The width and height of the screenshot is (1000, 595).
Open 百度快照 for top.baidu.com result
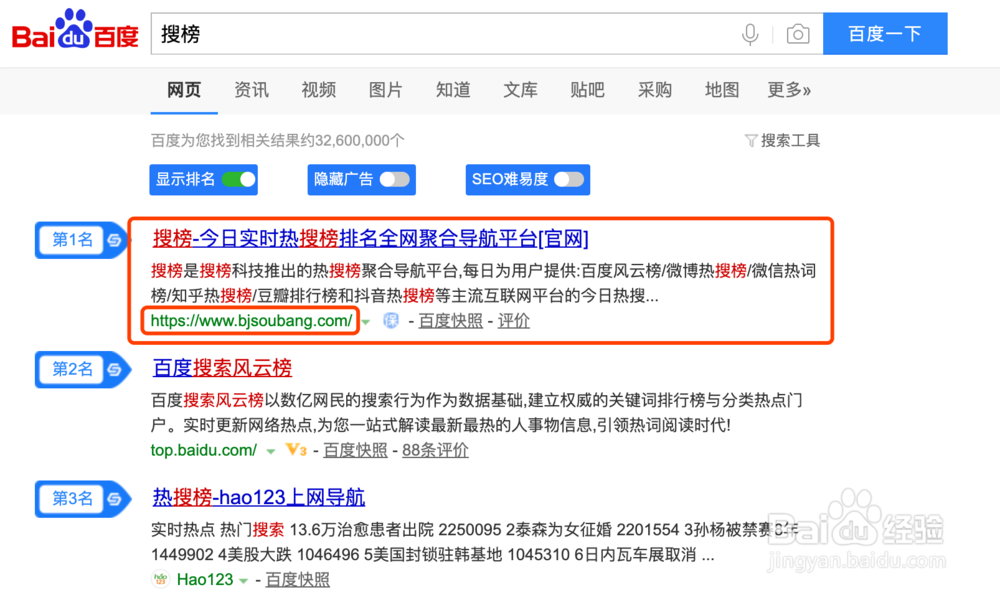click(355, 450)
